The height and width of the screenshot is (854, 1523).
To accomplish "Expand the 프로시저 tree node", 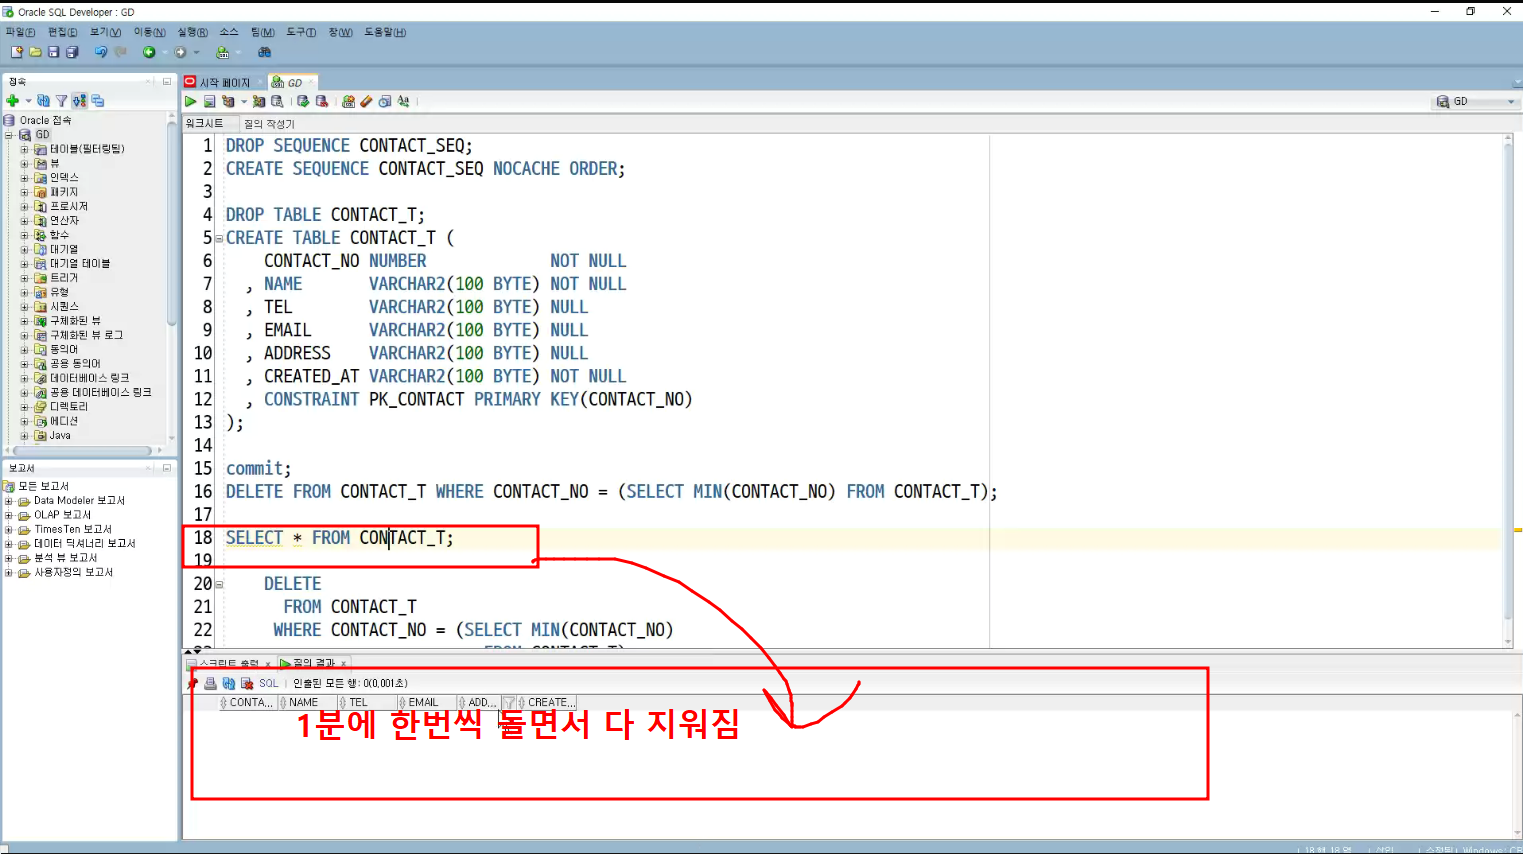I will (25, 206).
